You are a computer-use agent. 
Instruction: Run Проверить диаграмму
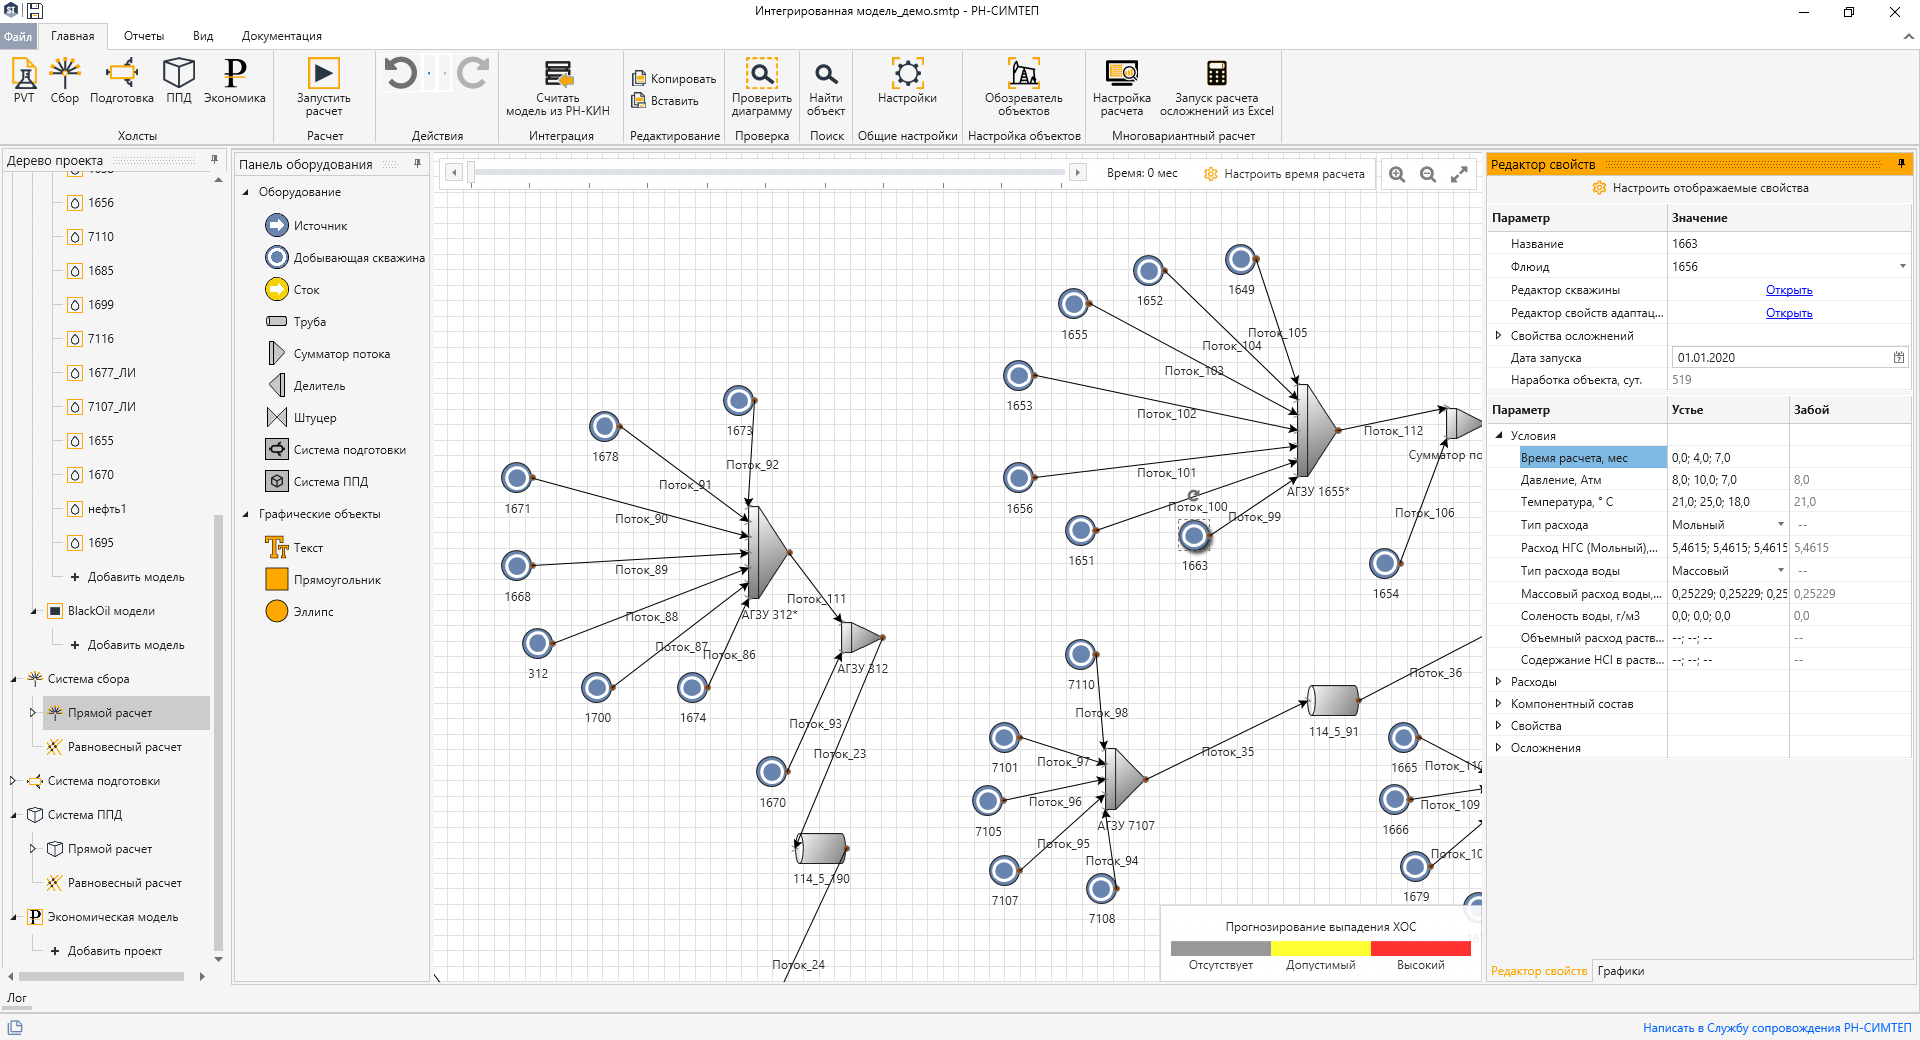(762, 87)
